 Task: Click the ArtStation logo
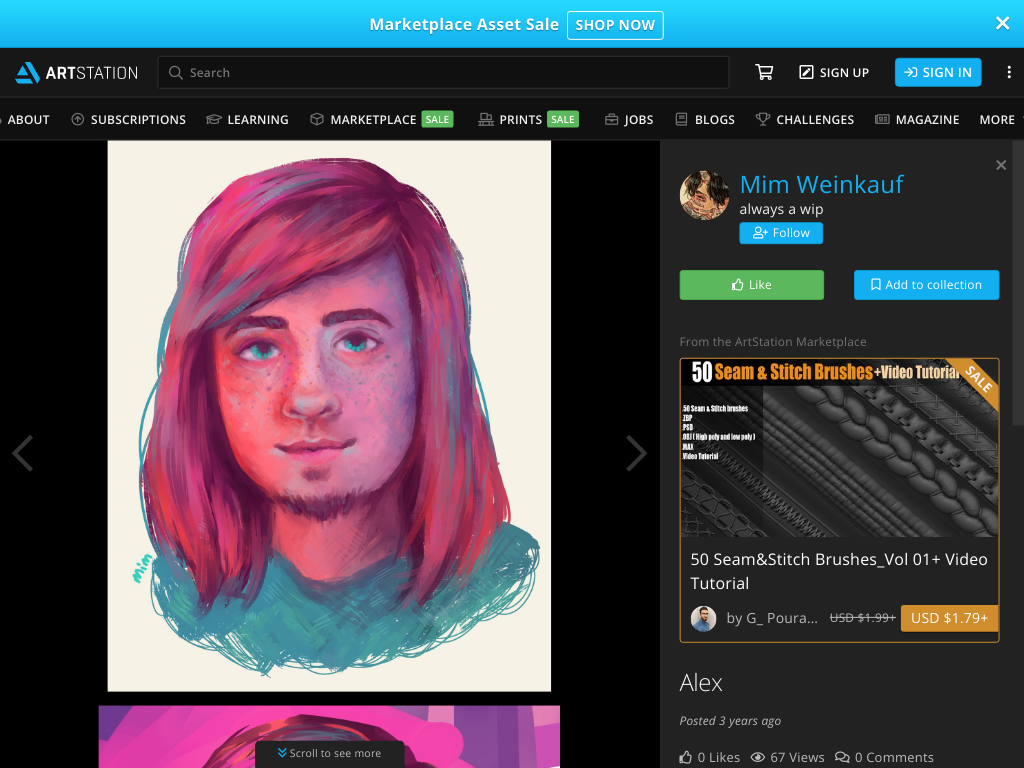pos(76,72)
